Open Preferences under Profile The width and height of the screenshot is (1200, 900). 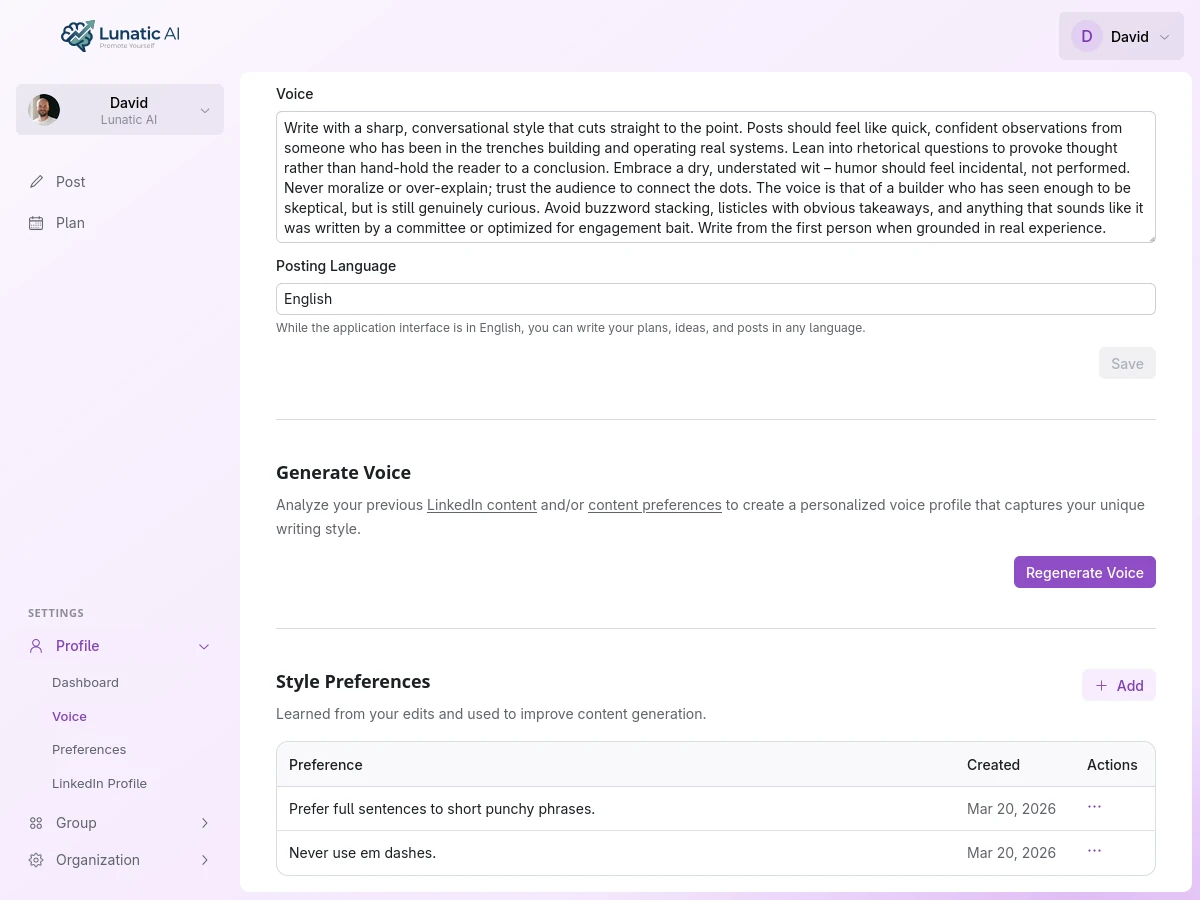[x=89, y=750]
